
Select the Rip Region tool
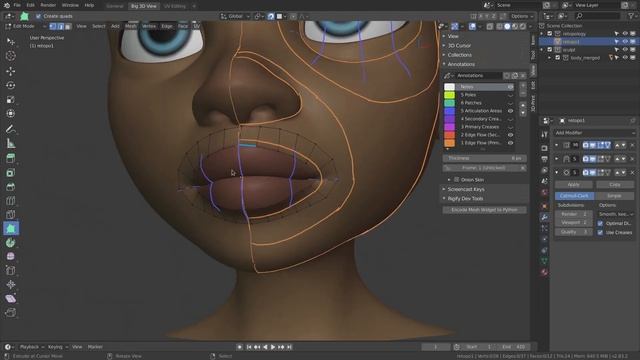point(11,313)
